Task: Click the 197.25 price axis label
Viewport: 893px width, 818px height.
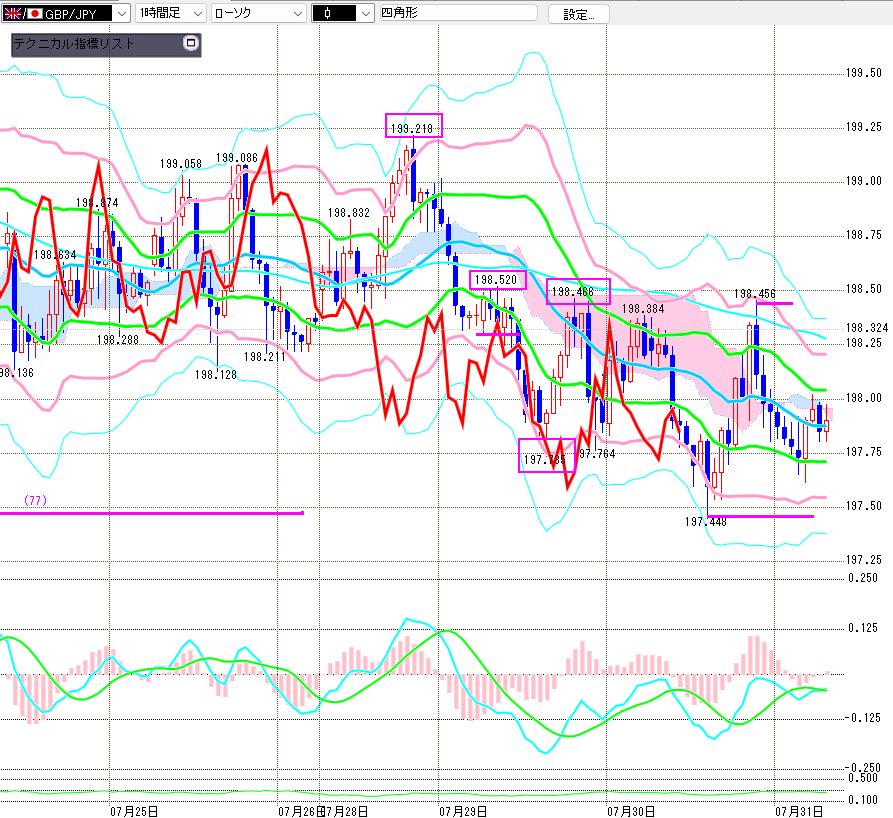Action: pos(863,560)
